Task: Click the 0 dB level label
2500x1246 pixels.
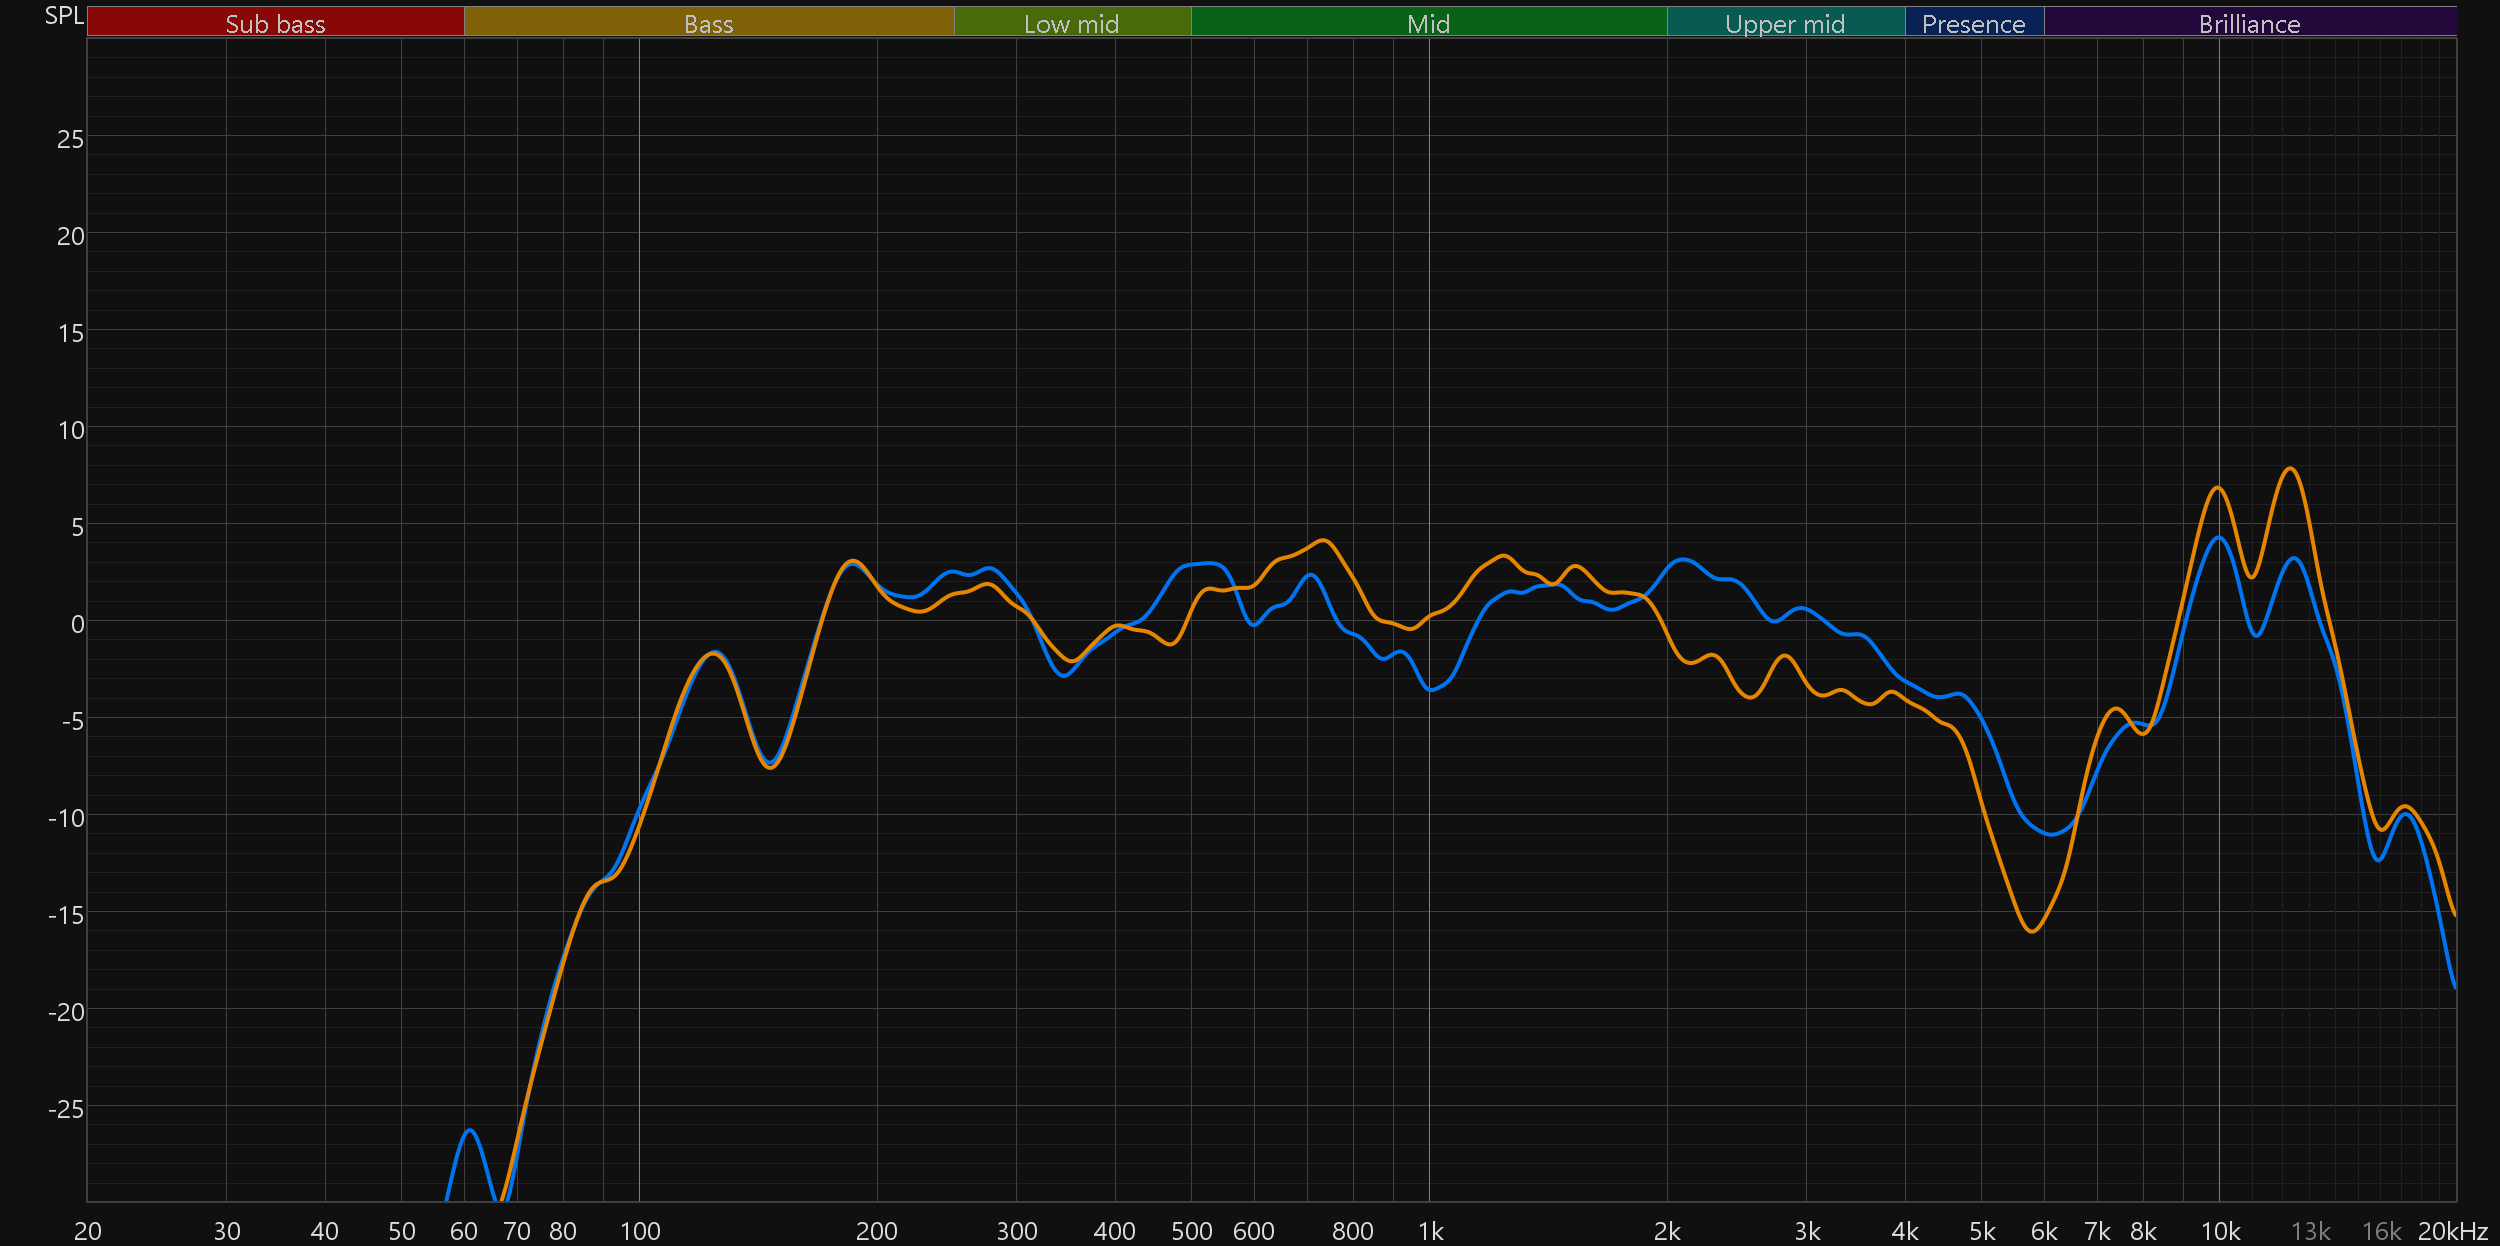Action: point(77,625)
